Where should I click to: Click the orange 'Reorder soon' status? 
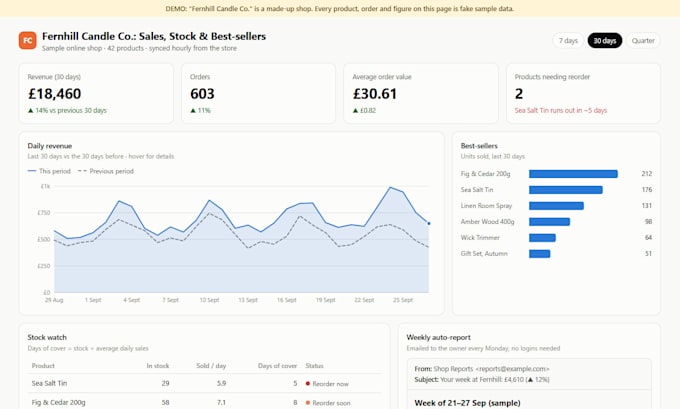(327, 403)
